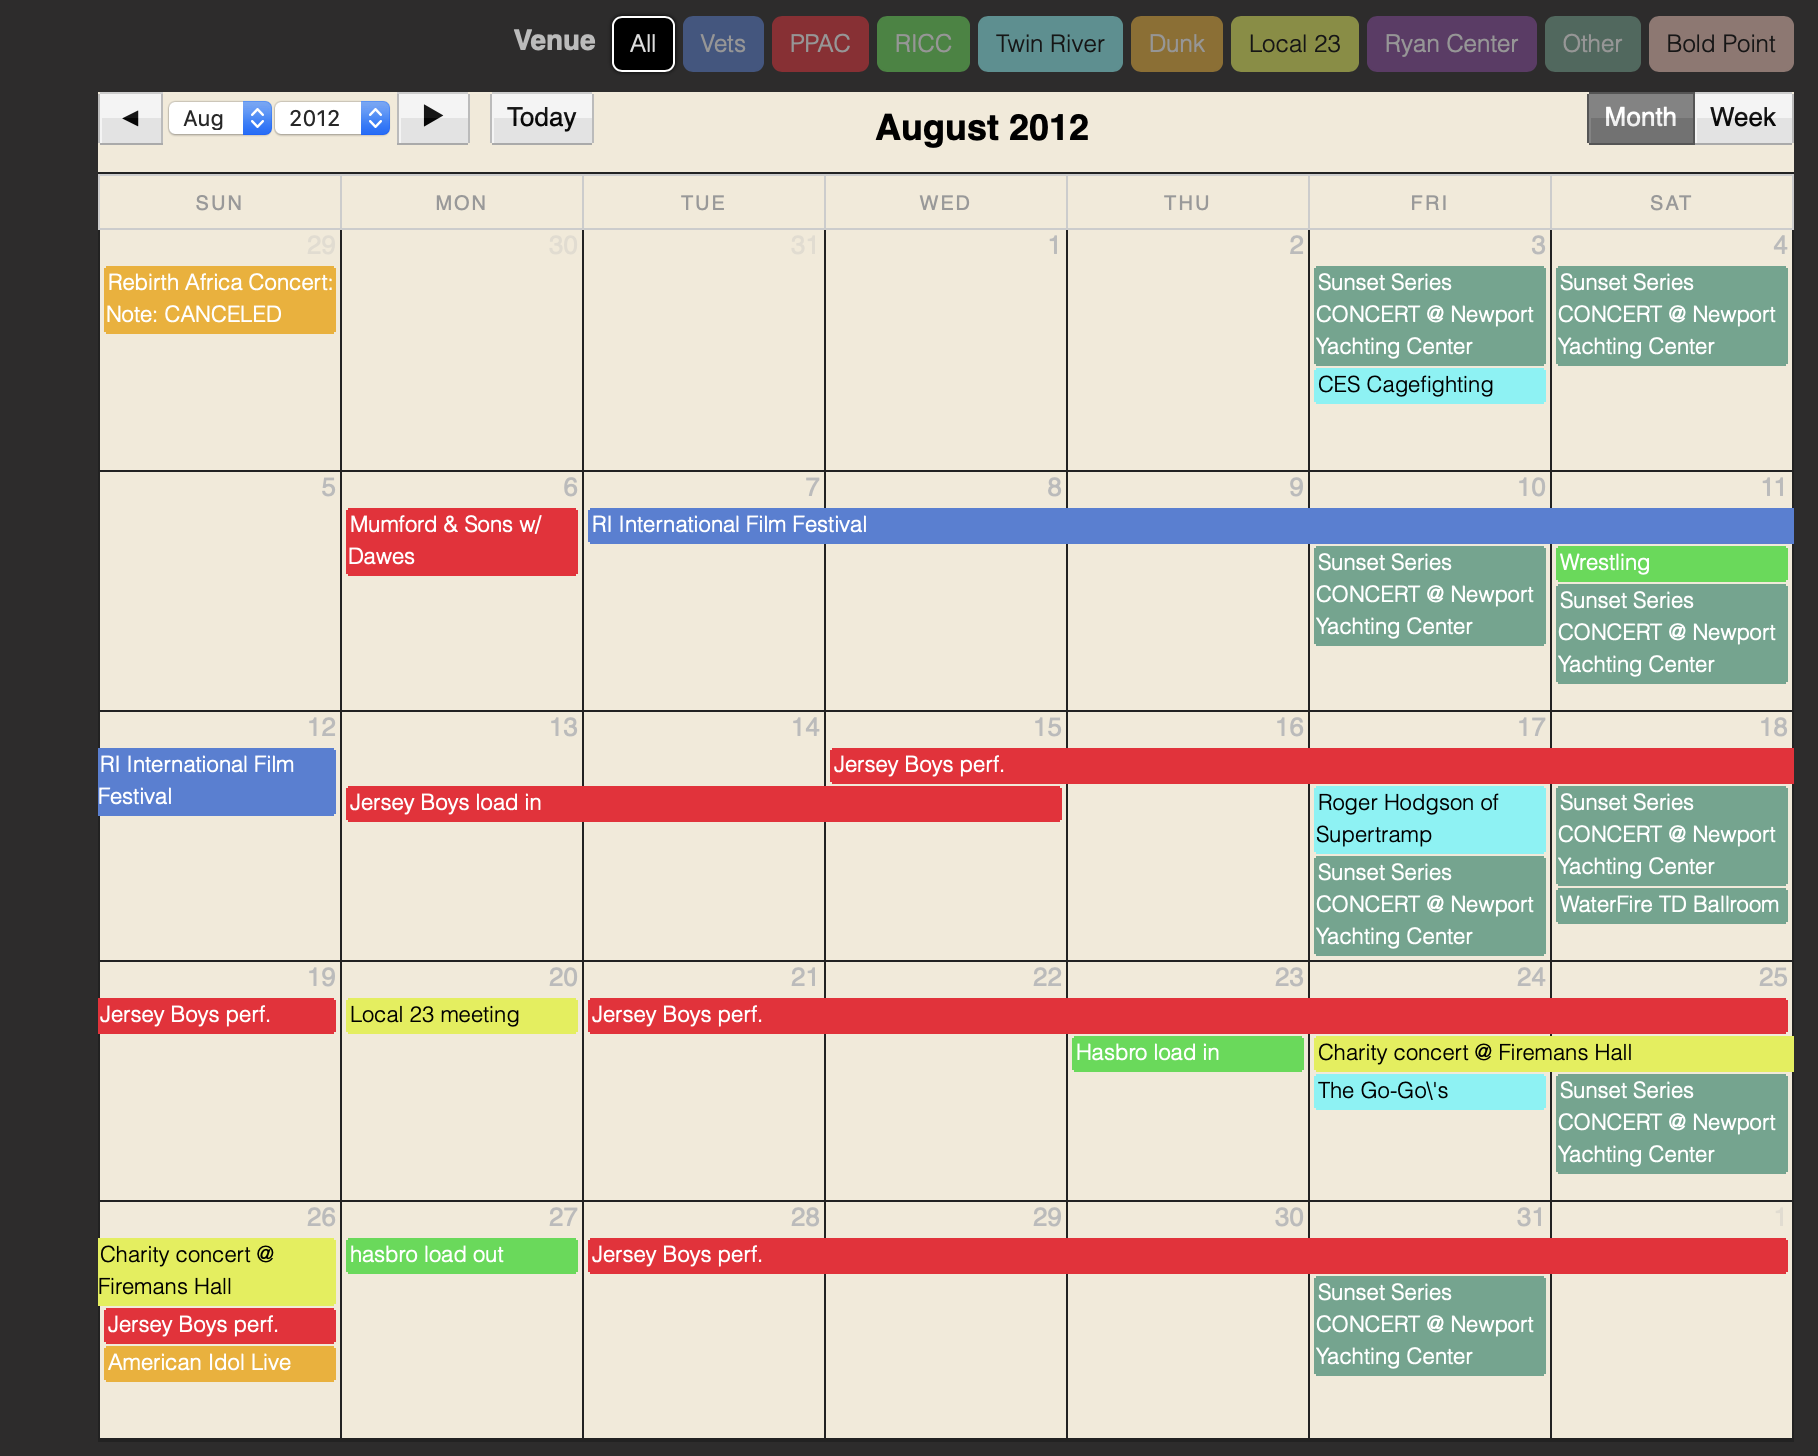
Task: View Rebirth Africa Concert canceled event
Action: coord(219,299)
